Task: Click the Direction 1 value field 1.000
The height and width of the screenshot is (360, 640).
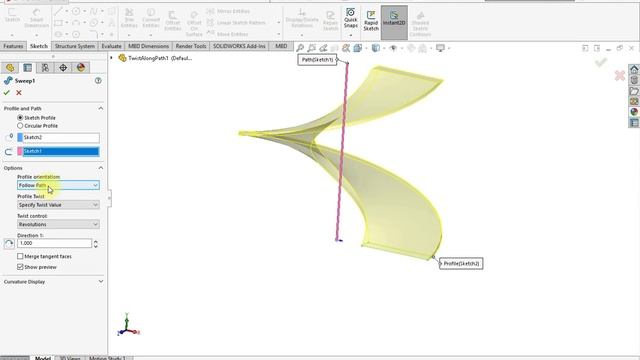Action: tap(54, 243)
